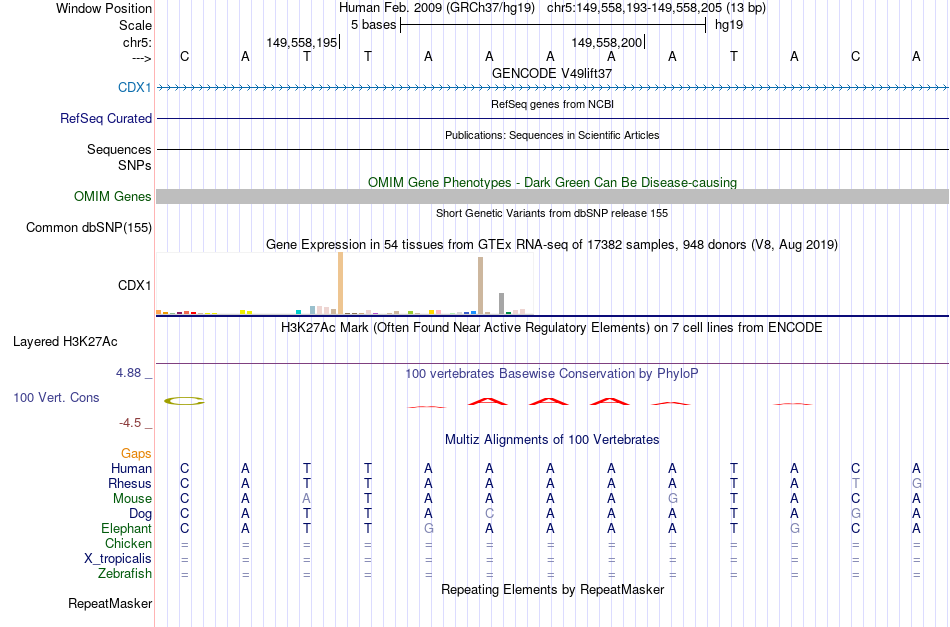Image resolution: width=950 pixels, height=627 pixels.
Task: Click the chr5:149,558,193-149,558,205 position text
Action: [x=656, y=8]
